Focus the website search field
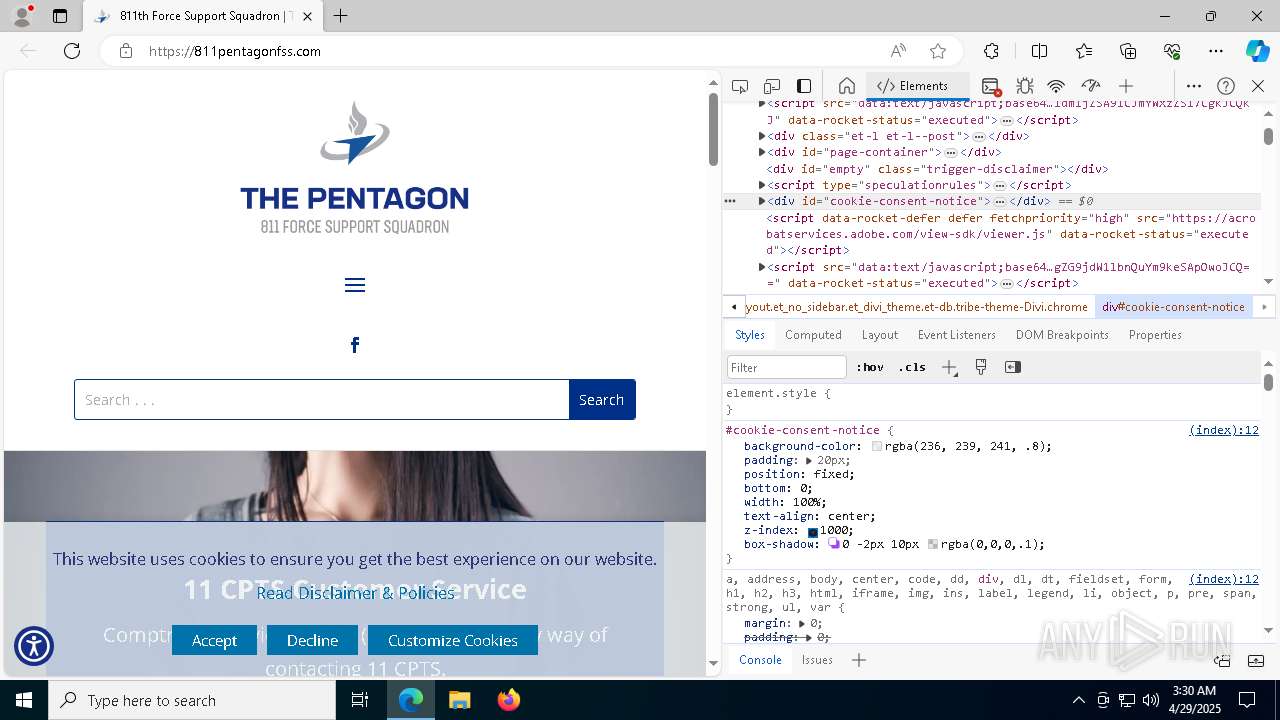The image size is (1280, 720). tap(322, 399)
